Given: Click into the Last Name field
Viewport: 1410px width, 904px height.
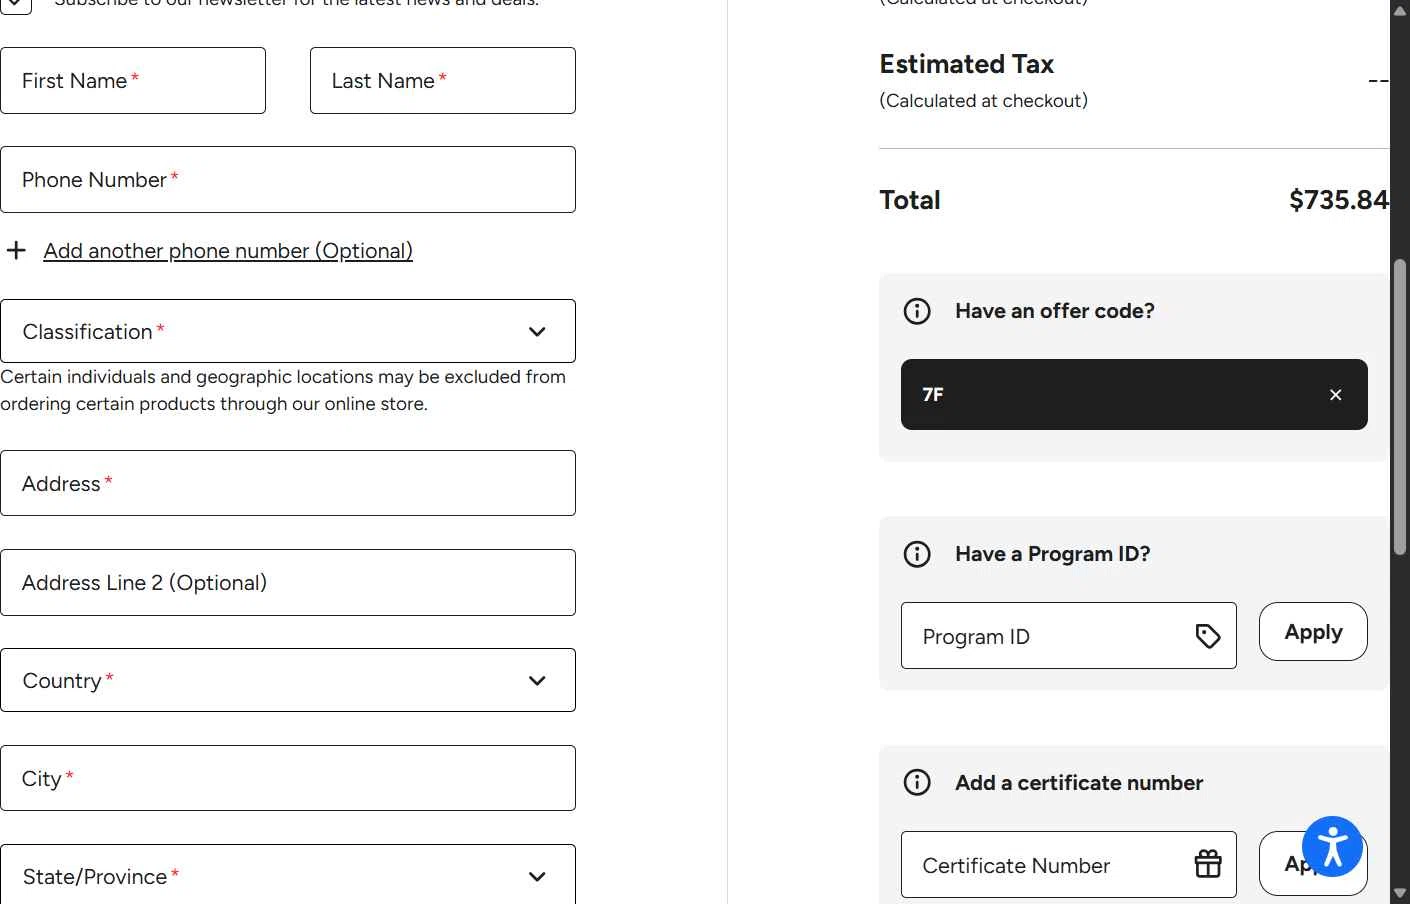Looking at the screenshot, I should [442, 81].
